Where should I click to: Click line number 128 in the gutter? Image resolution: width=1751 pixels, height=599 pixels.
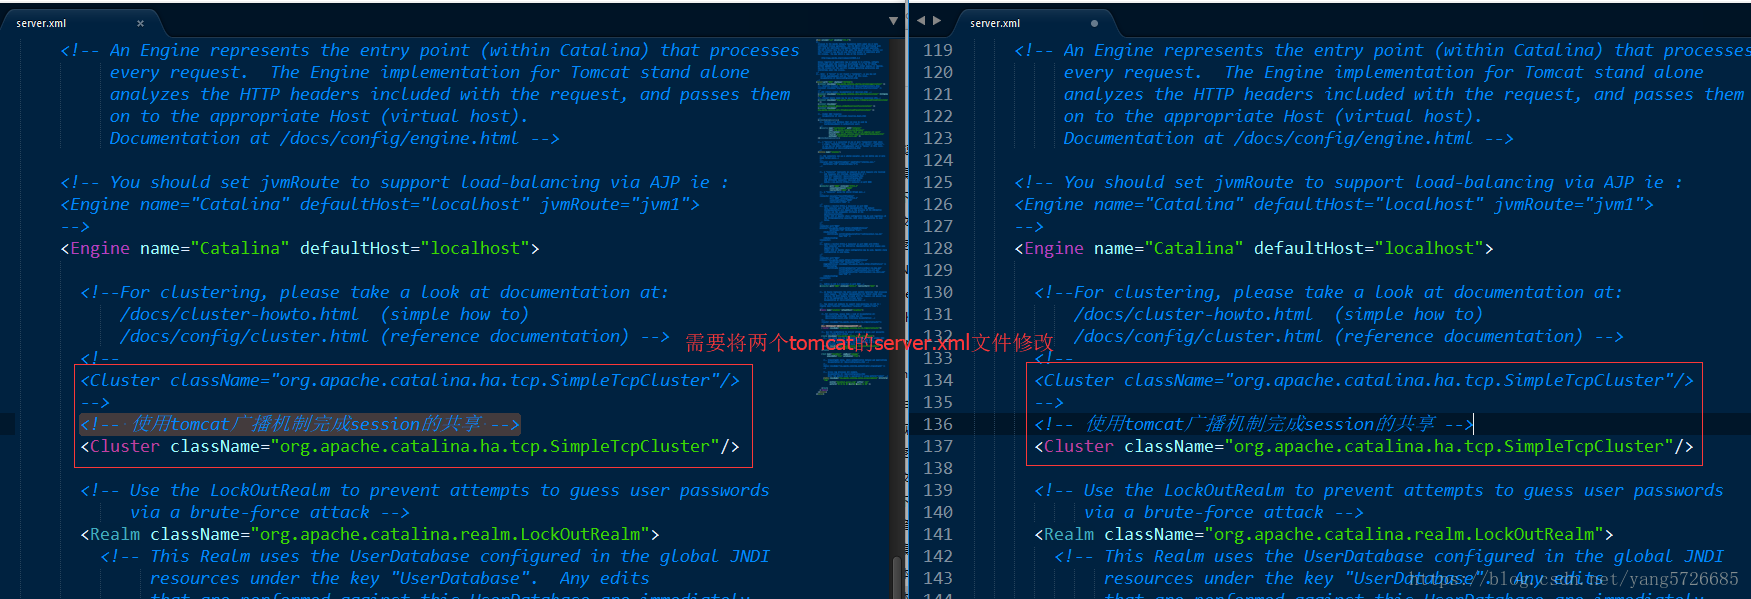[938, 248]
